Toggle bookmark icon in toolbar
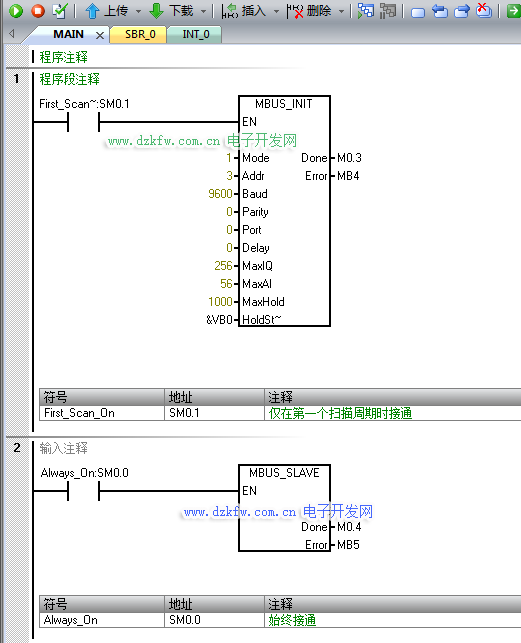Image resolution: width=521 pixels, height=643 pixels. tap(418, 12)
